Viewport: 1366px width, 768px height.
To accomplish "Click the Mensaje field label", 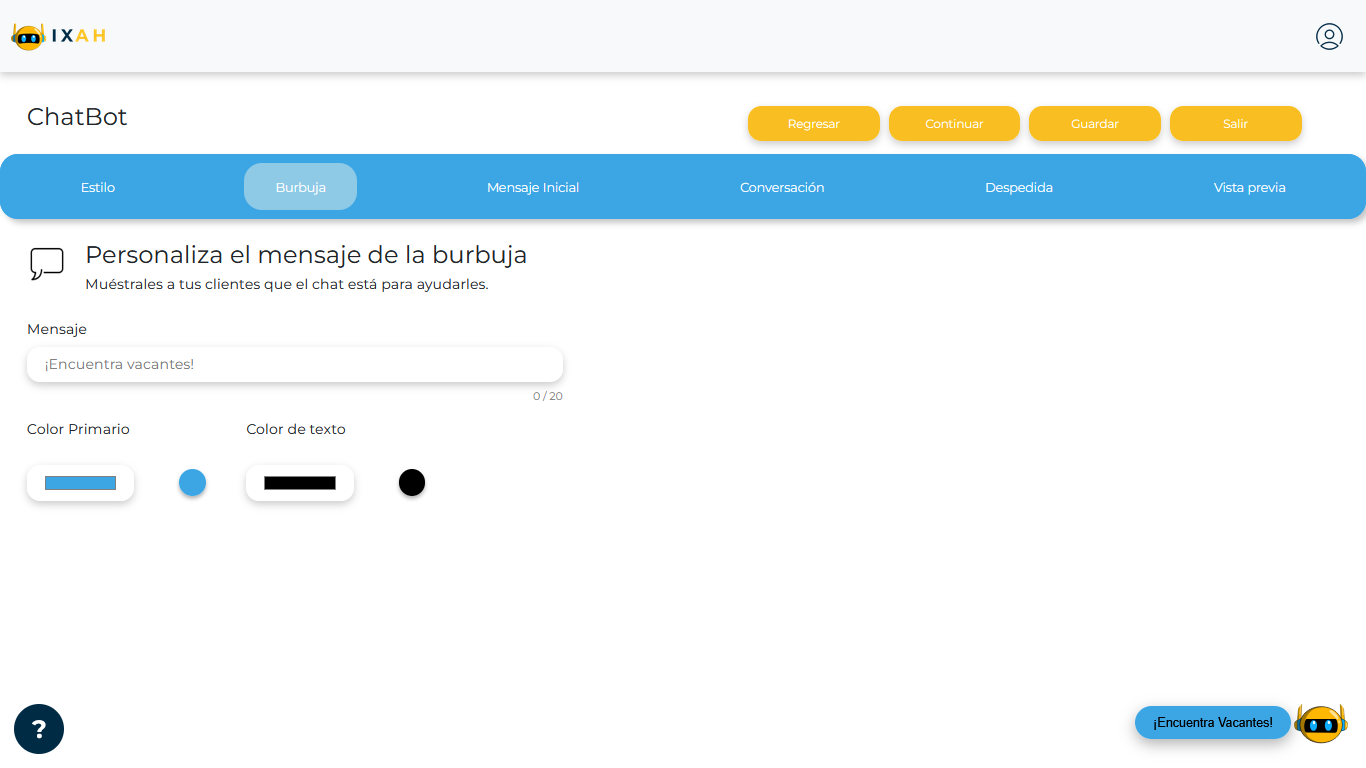I will point(57,329).
